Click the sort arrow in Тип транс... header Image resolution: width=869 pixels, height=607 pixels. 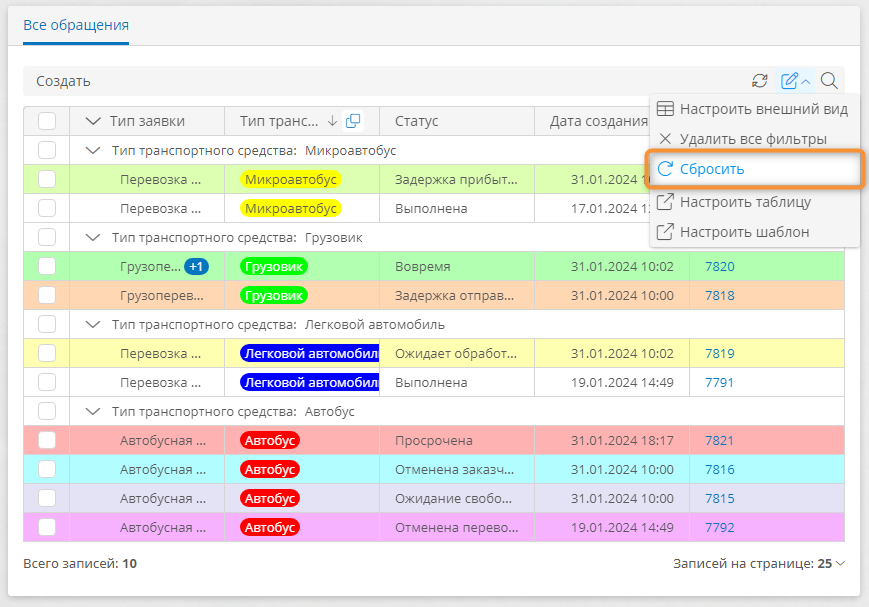[x=332, y=121]
